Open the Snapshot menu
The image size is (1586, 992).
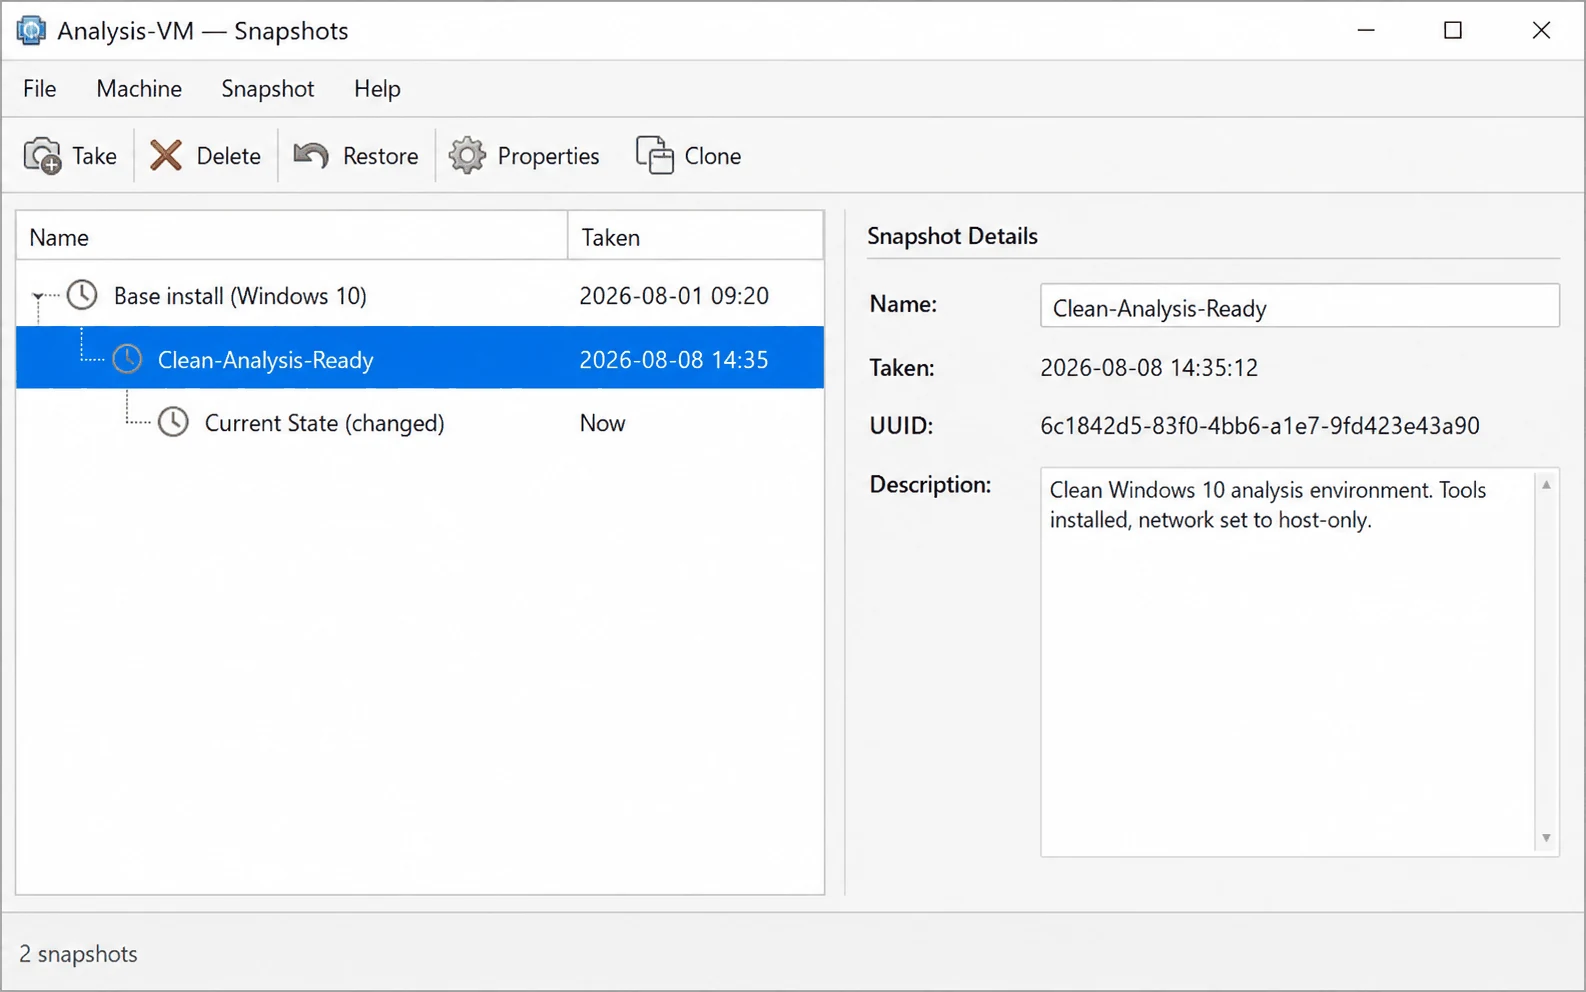coord(267,89)
